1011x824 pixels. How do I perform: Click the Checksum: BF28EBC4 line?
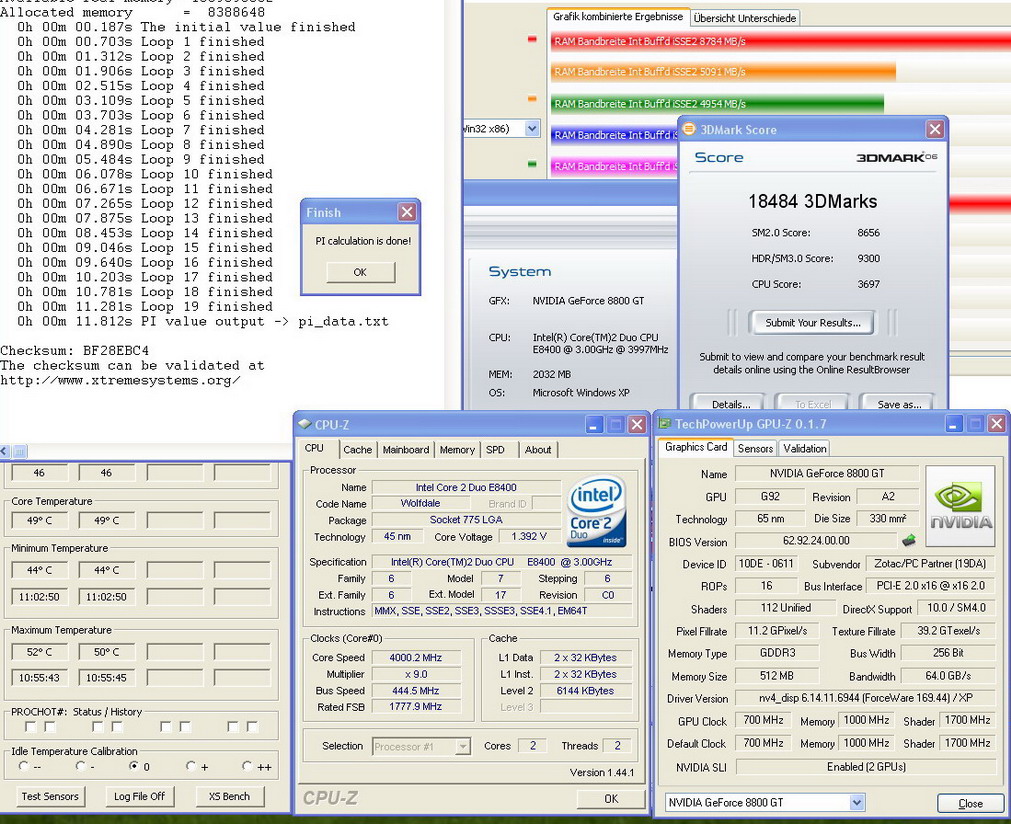pos(74,351)
